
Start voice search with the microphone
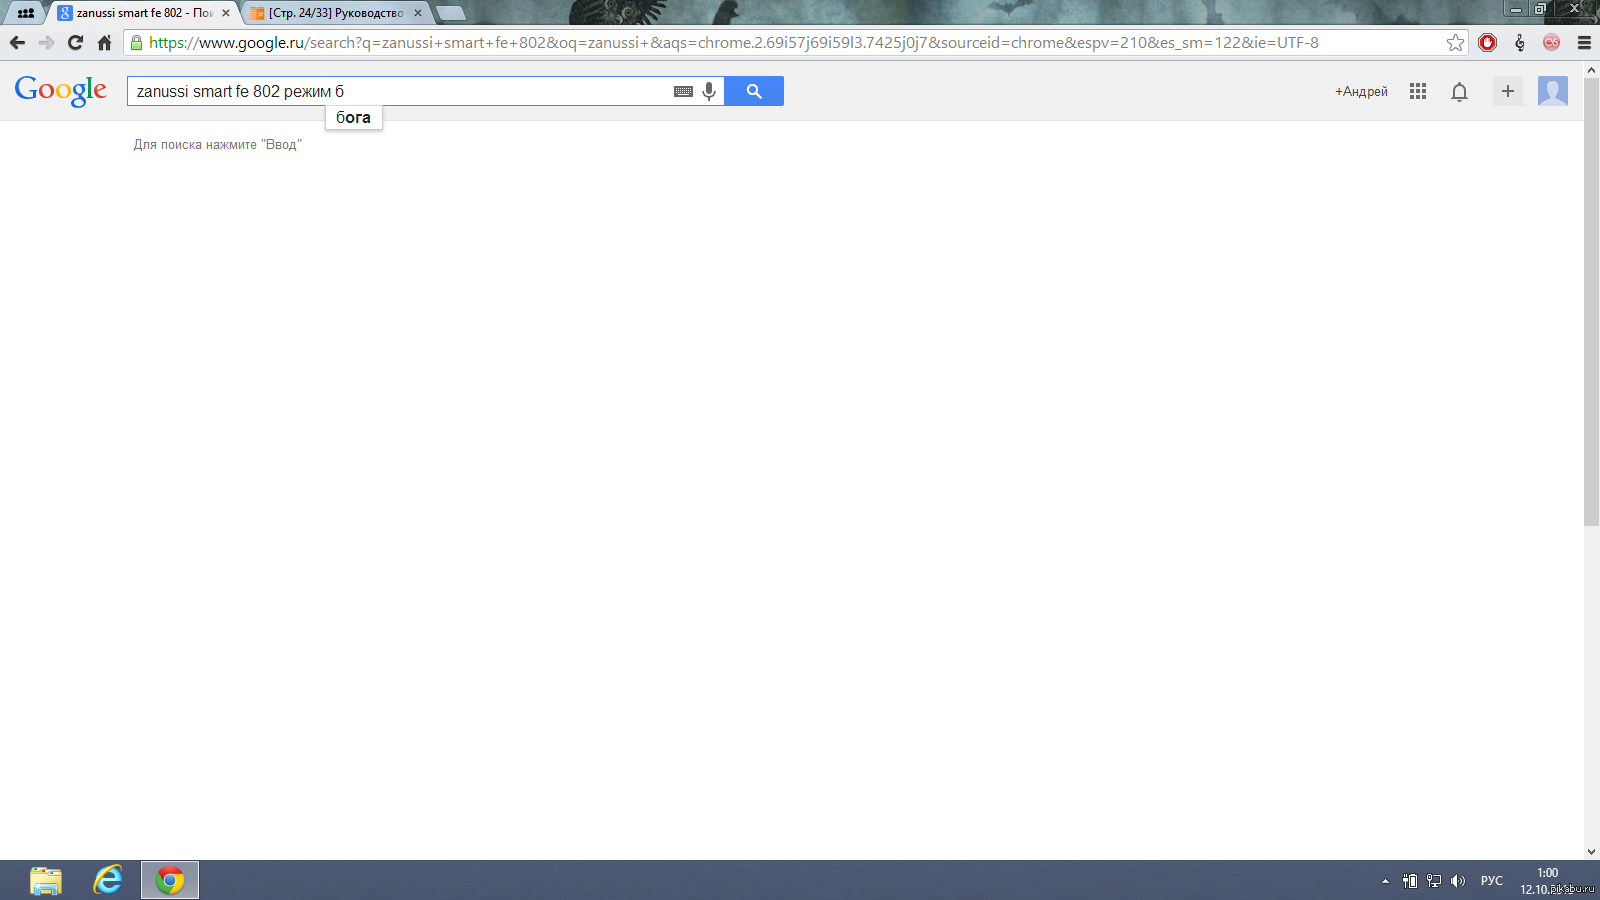[x=709, y=91]
